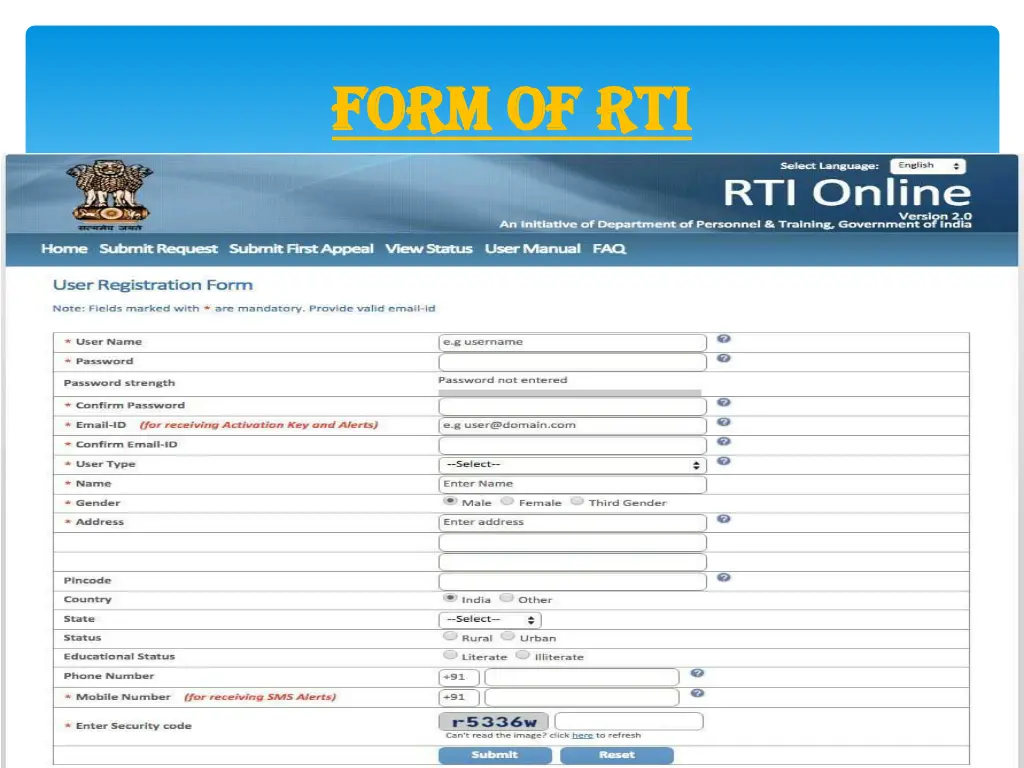Click the 'here' link to refresh captcha
The width and height of the screenshot is (1024, 768).
tap(582, 736)
